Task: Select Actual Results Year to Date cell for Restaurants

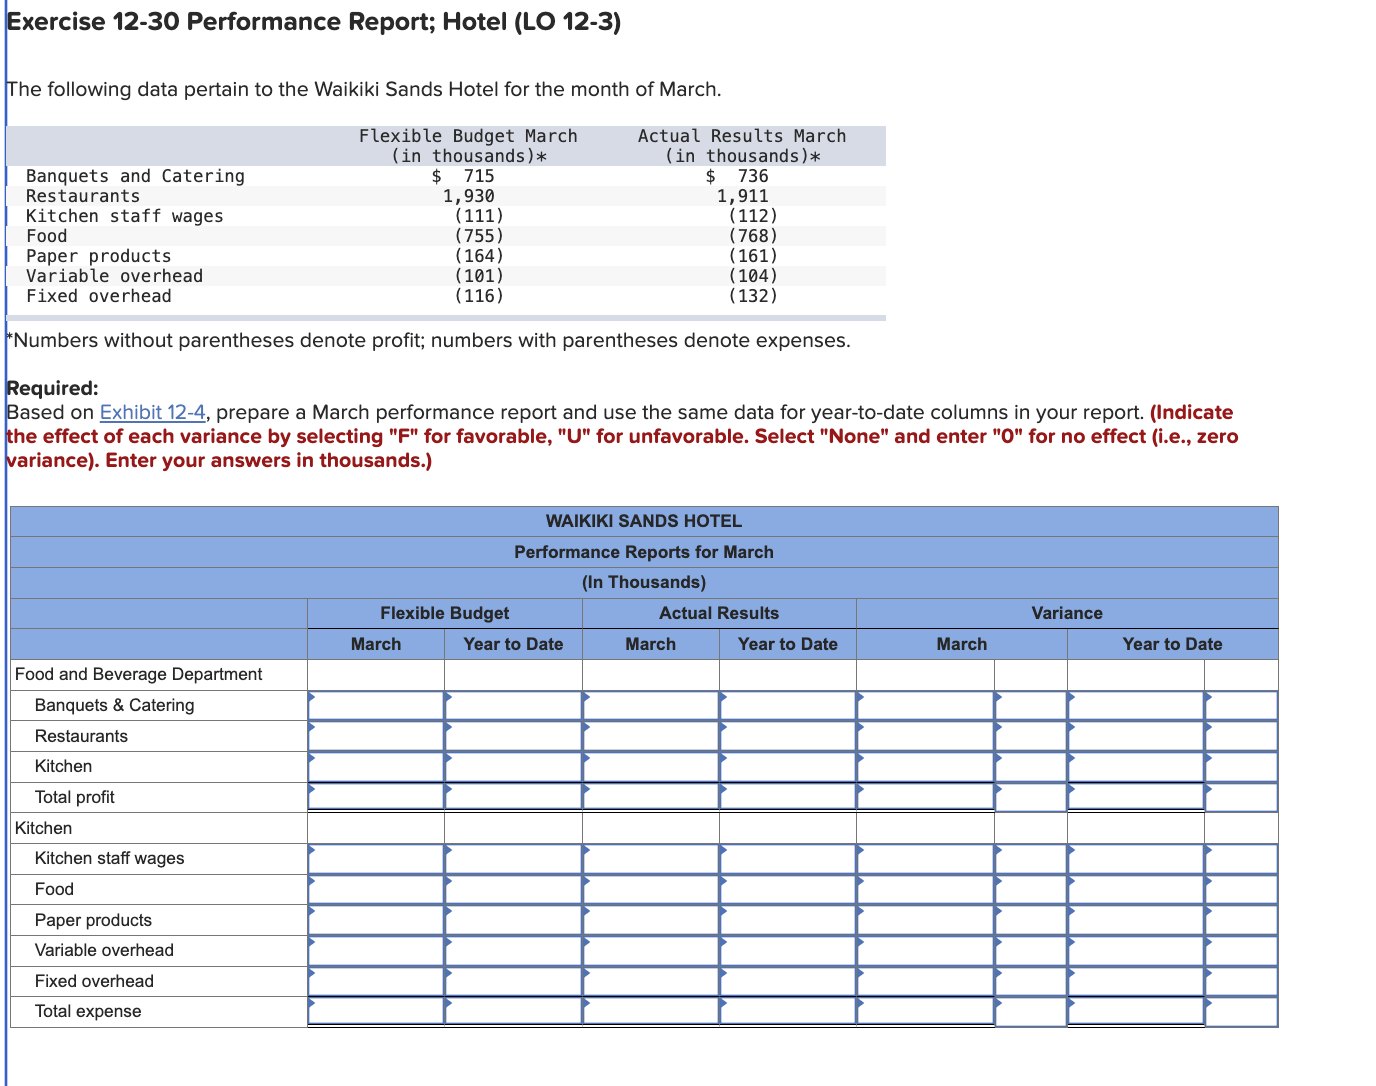Action: (788, 736)
